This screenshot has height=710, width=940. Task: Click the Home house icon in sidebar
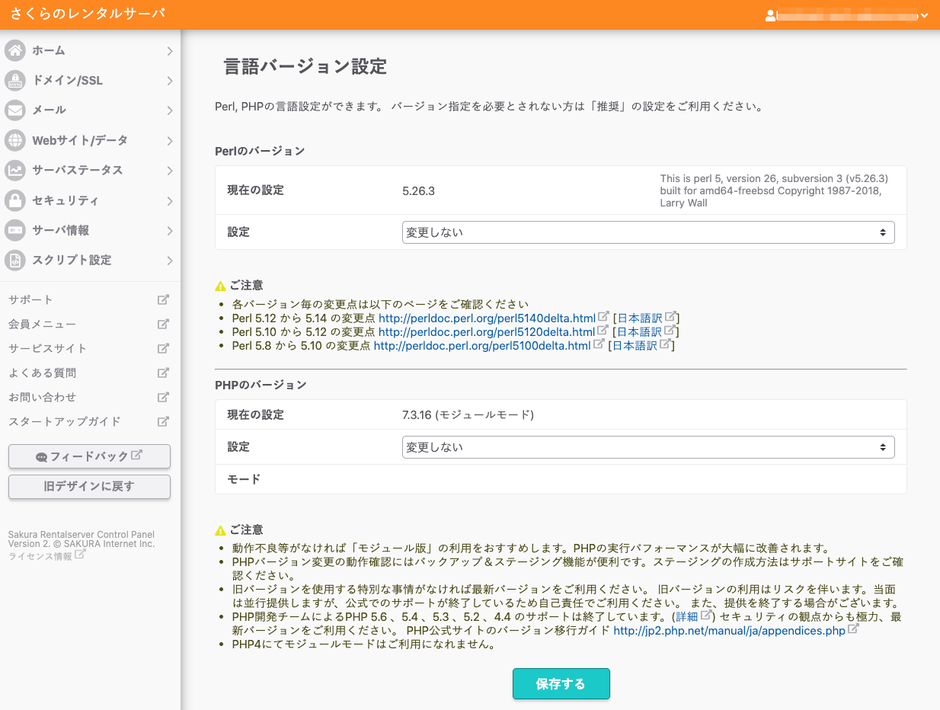(x=15, y=51)
